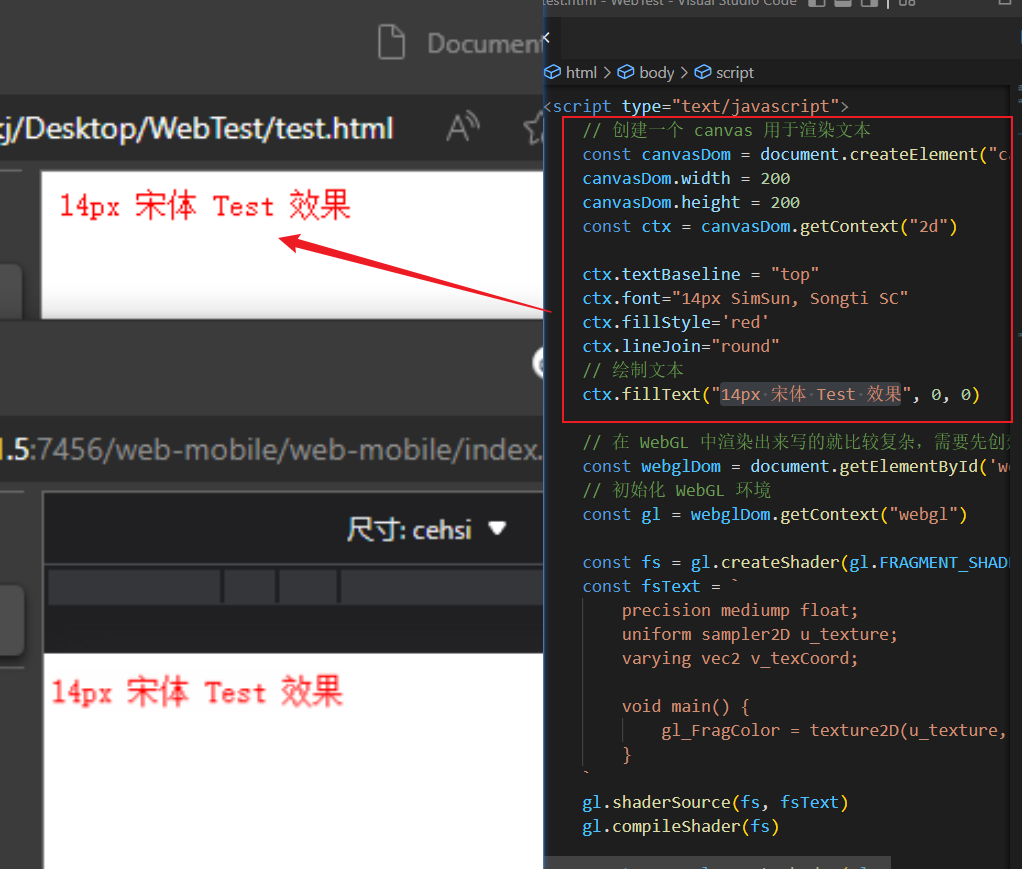Click the ctx.lineJoin="round" line

click(681, 347)
